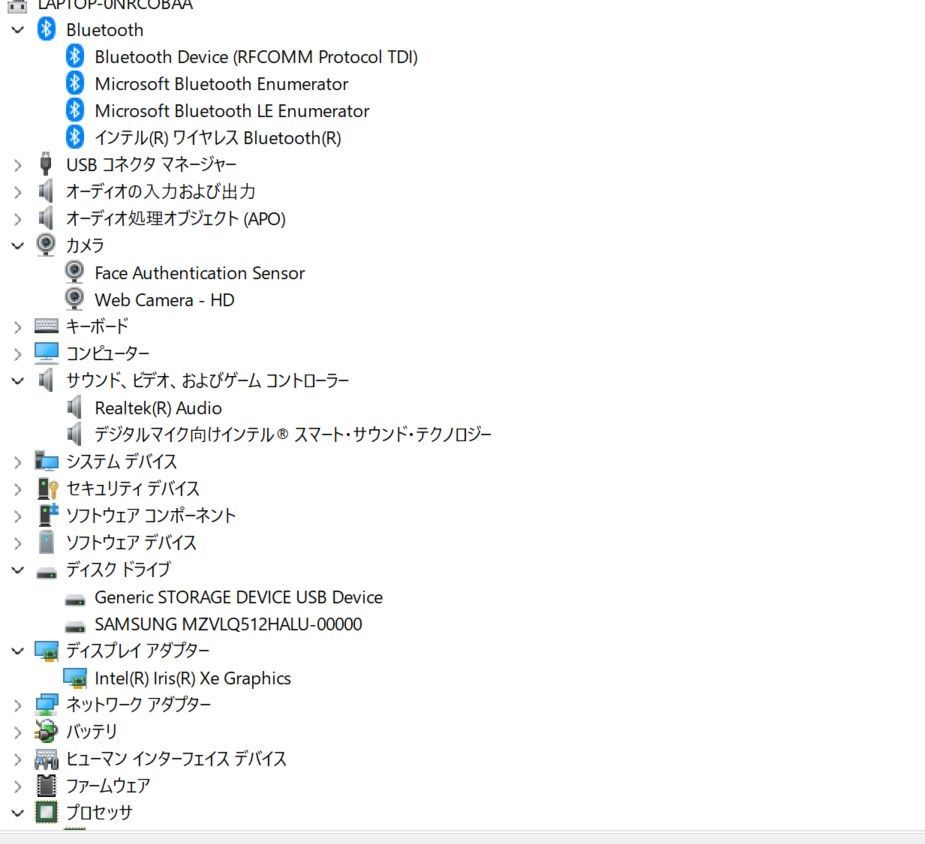This screenshot has width=925, height=844.
Task: Click the USB コネクタ マネージャー icon
Action: 46,164
